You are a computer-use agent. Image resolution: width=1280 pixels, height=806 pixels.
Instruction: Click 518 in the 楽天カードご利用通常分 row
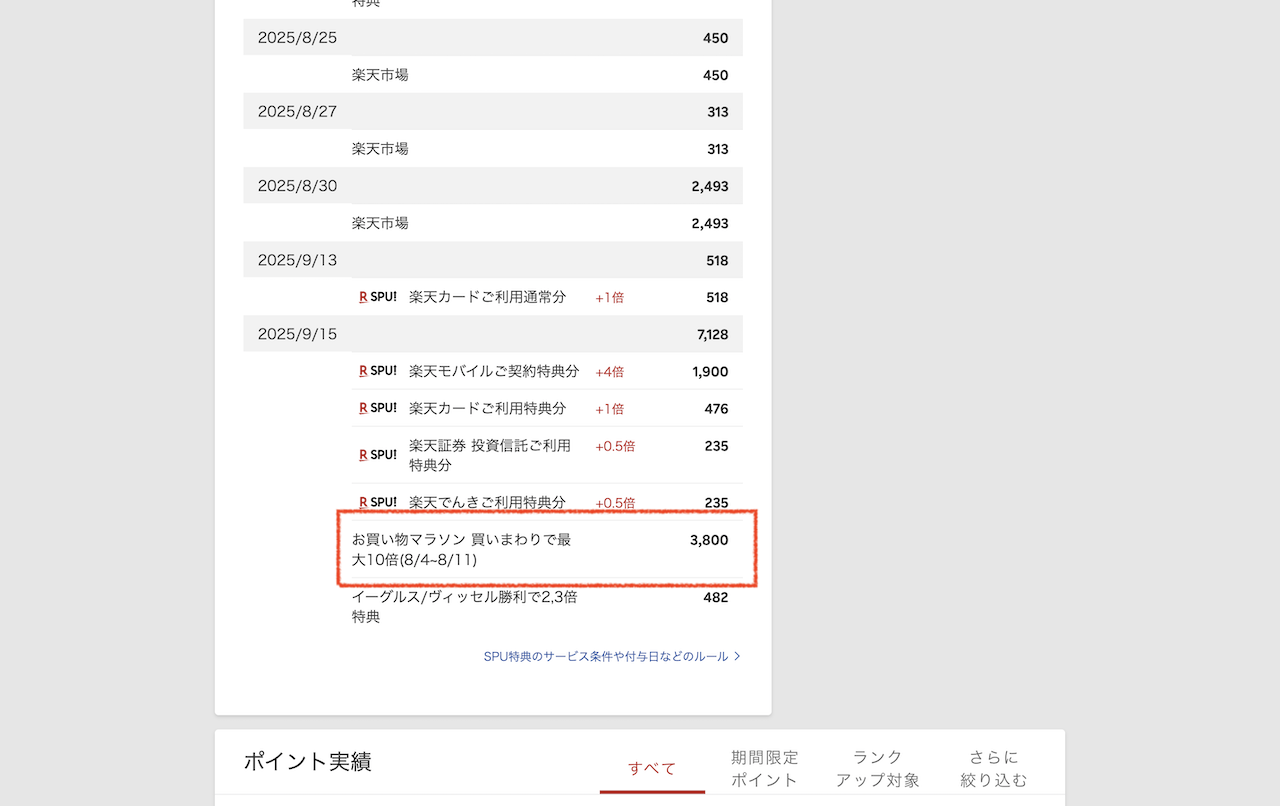[716, 297]
